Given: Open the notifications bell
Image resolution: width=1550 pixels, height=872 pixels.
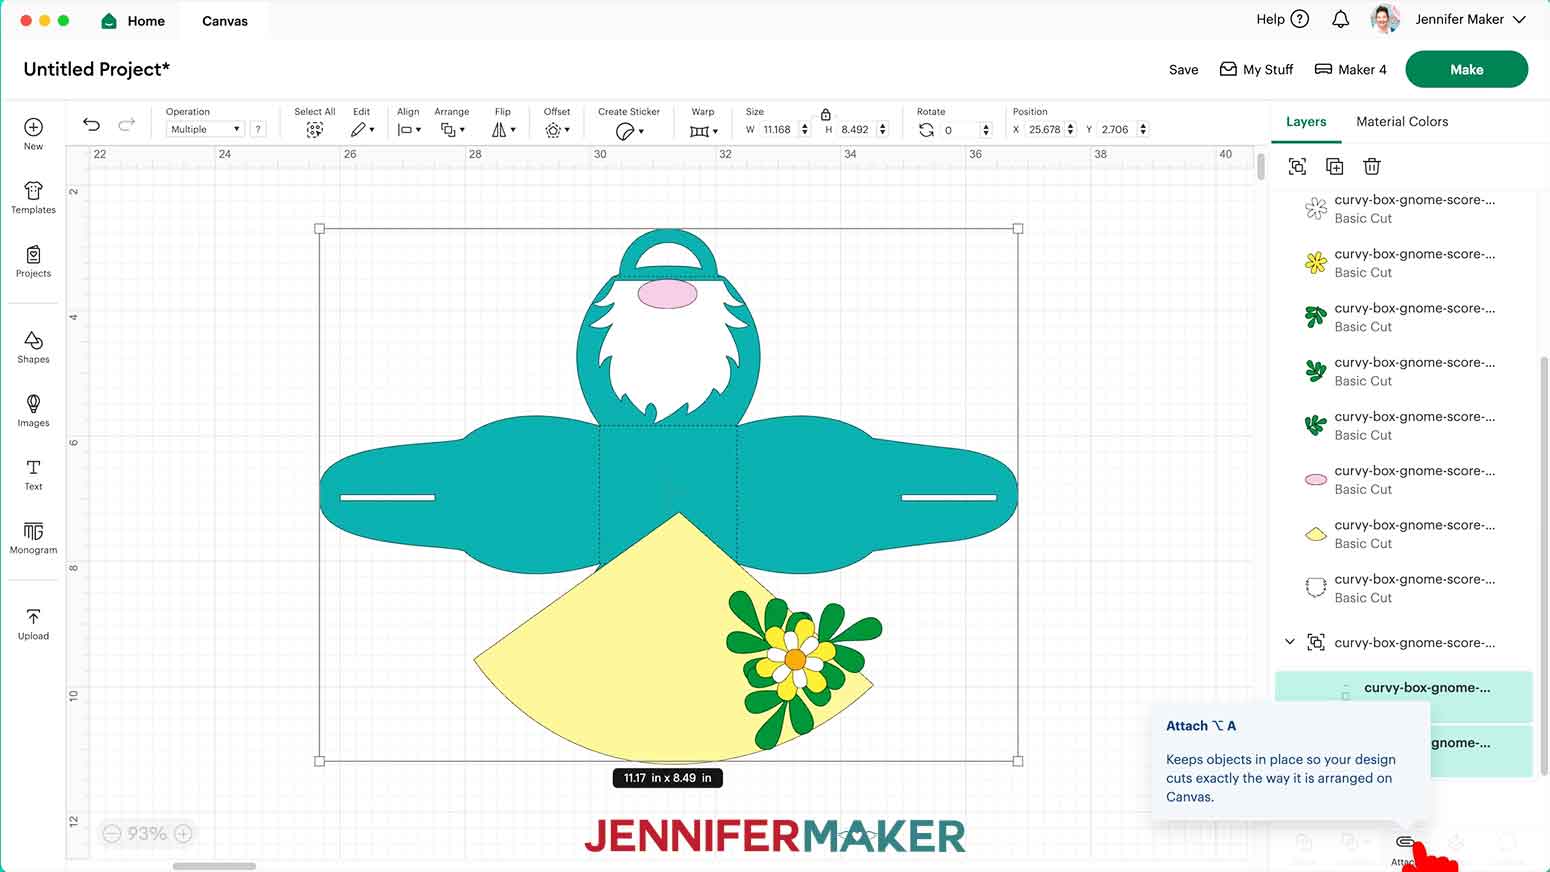Looking at the screenshot, I should coord(1340,19).
